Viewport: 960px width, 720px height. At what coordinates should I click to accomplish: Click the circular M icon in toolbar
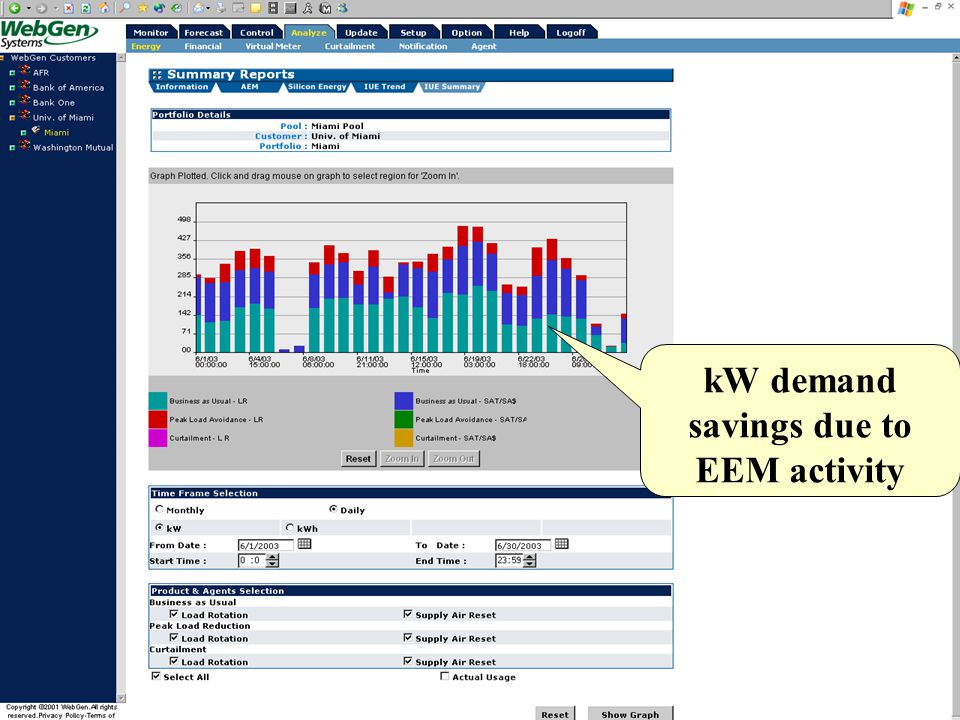pos(326,8)
